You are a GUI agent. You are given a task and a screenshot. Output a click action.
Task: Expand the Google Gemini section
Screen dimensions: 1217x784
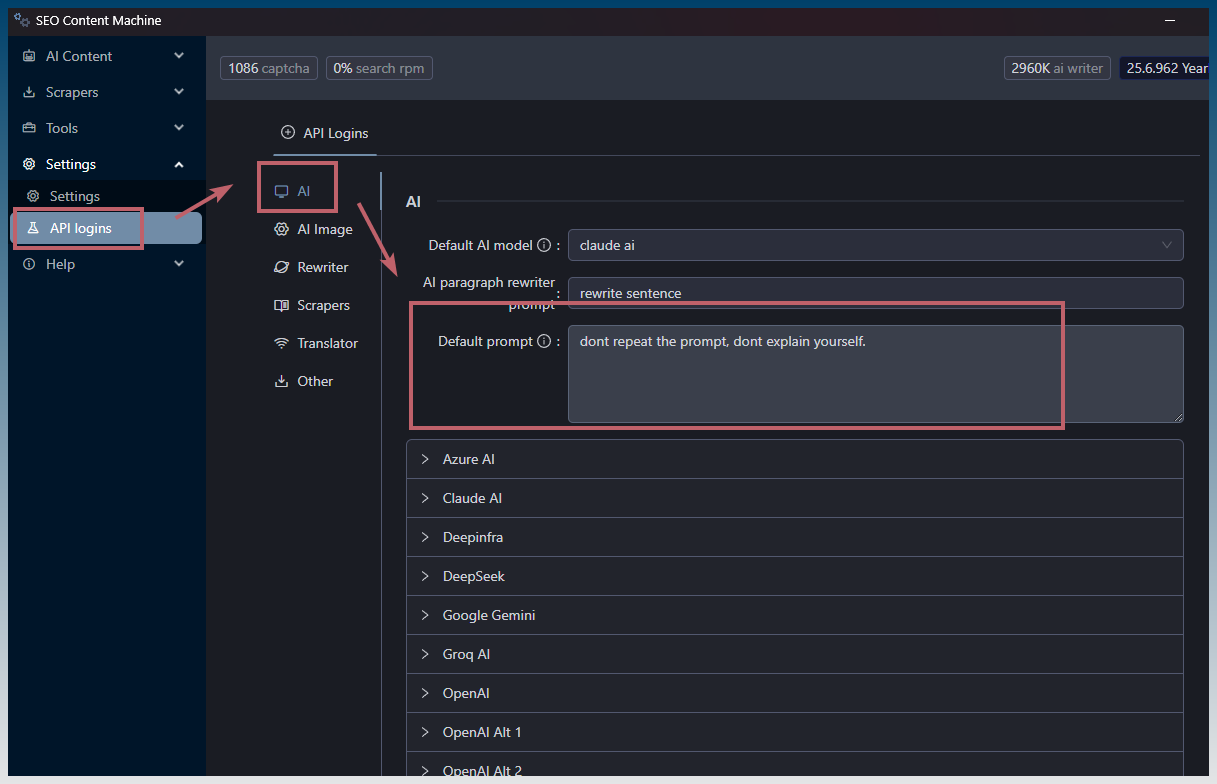pyautogui.click(x=794, y=615)
